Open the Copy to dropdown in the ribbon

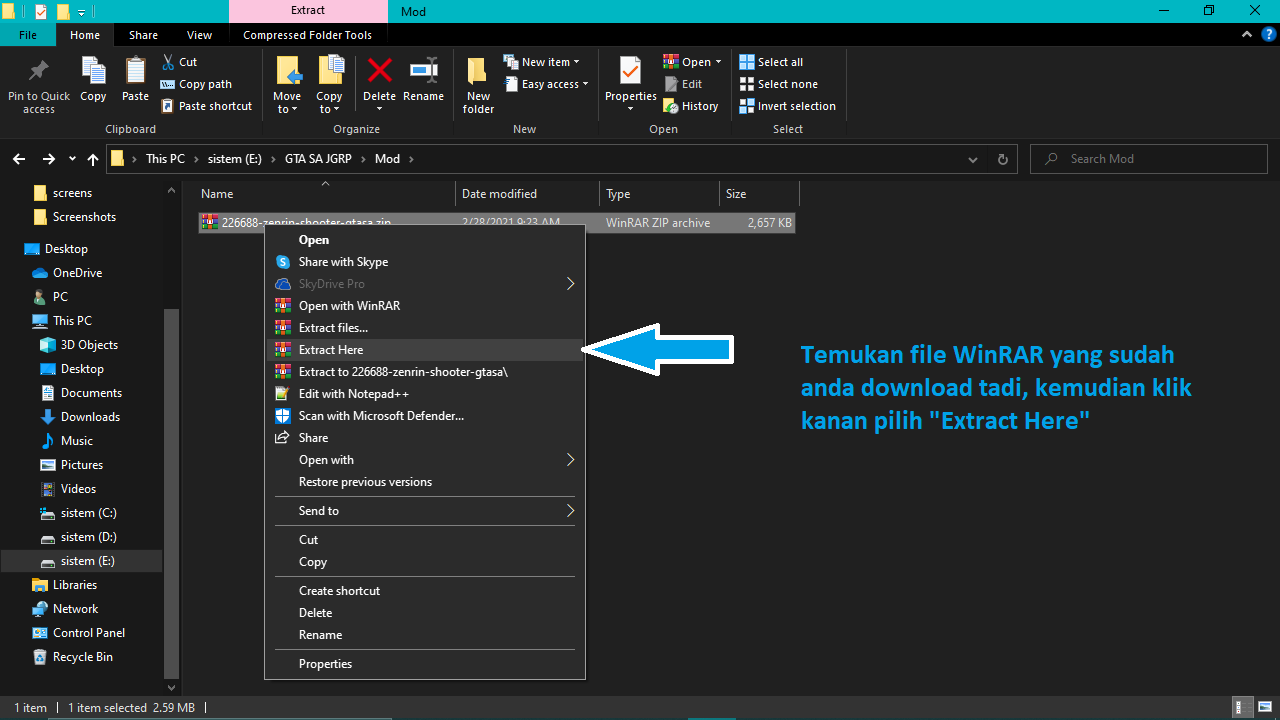(329, 85)
